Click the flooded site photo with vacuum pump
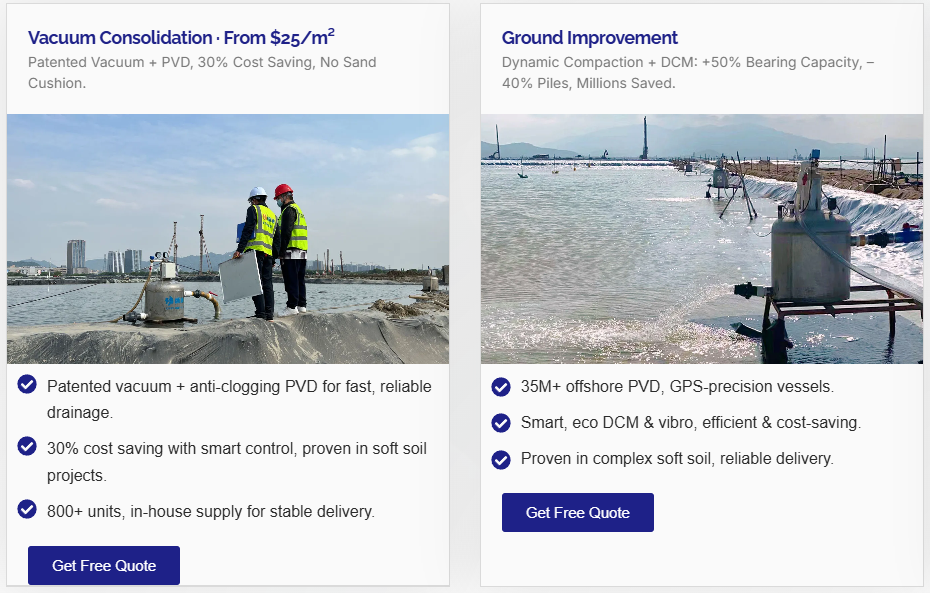The width and height of the screenshot is (930, 593). (x=701, y=239)
